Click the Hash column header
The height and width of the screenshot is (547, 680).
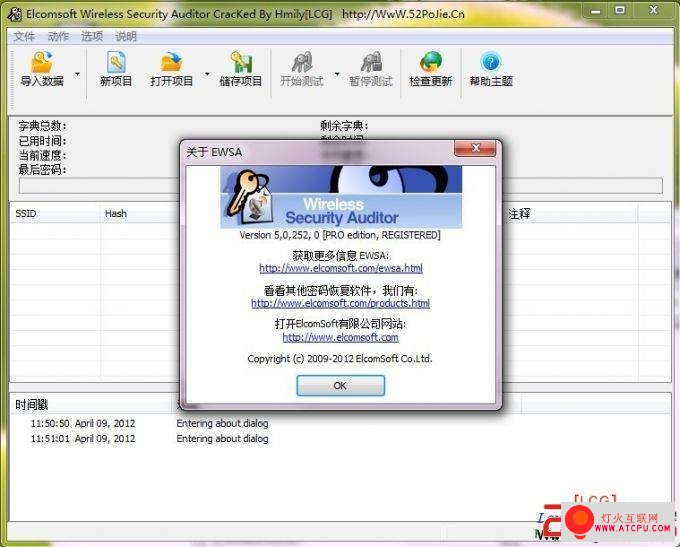tap(140, 213)
